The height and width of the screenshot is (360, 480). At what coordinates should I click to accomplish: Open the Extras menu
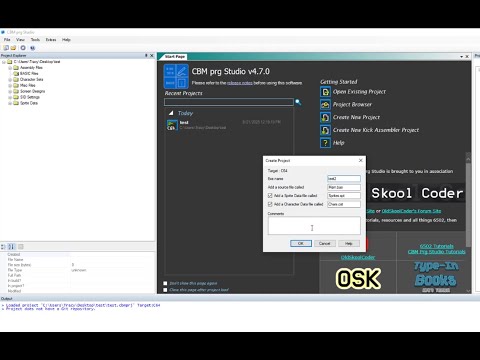coord(51,40)
